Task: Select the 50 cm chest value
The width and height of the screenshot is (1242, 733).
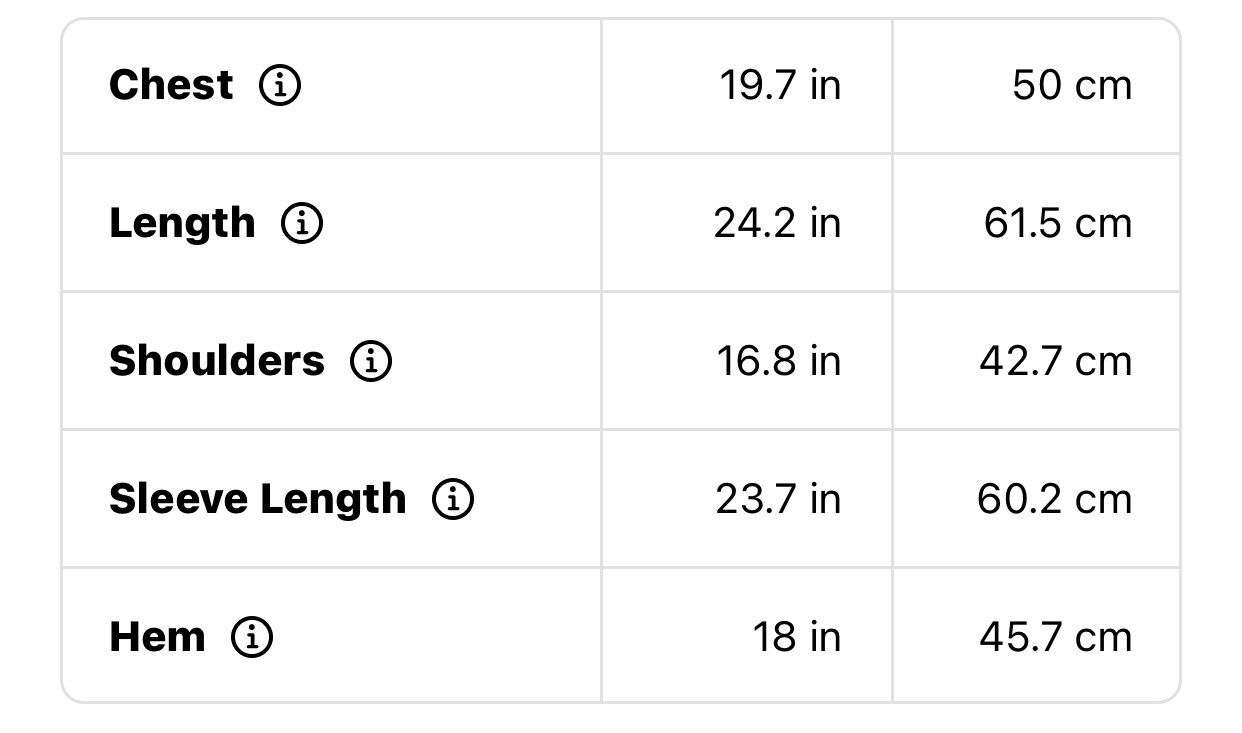Action: (1072, 85)
